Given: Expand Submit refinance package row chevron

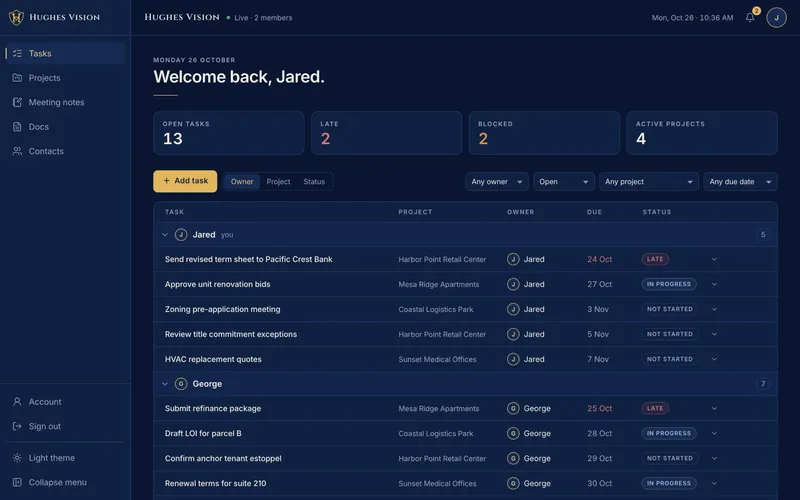Looking at the screenshot, I should click(x=714, y=408).
